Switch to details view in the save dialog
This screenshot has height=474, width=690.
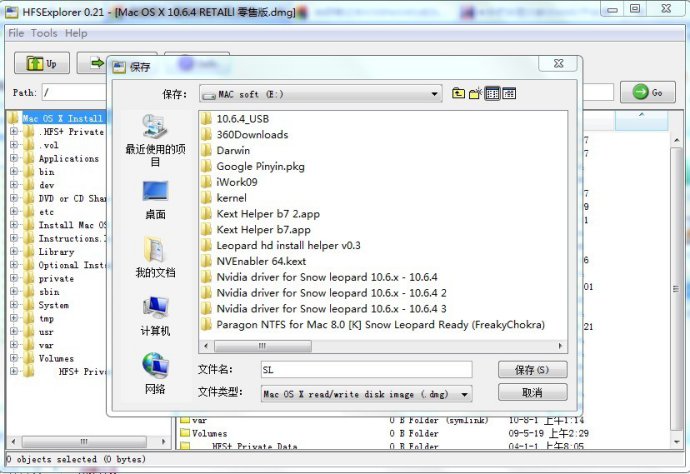tap(509, 94)
